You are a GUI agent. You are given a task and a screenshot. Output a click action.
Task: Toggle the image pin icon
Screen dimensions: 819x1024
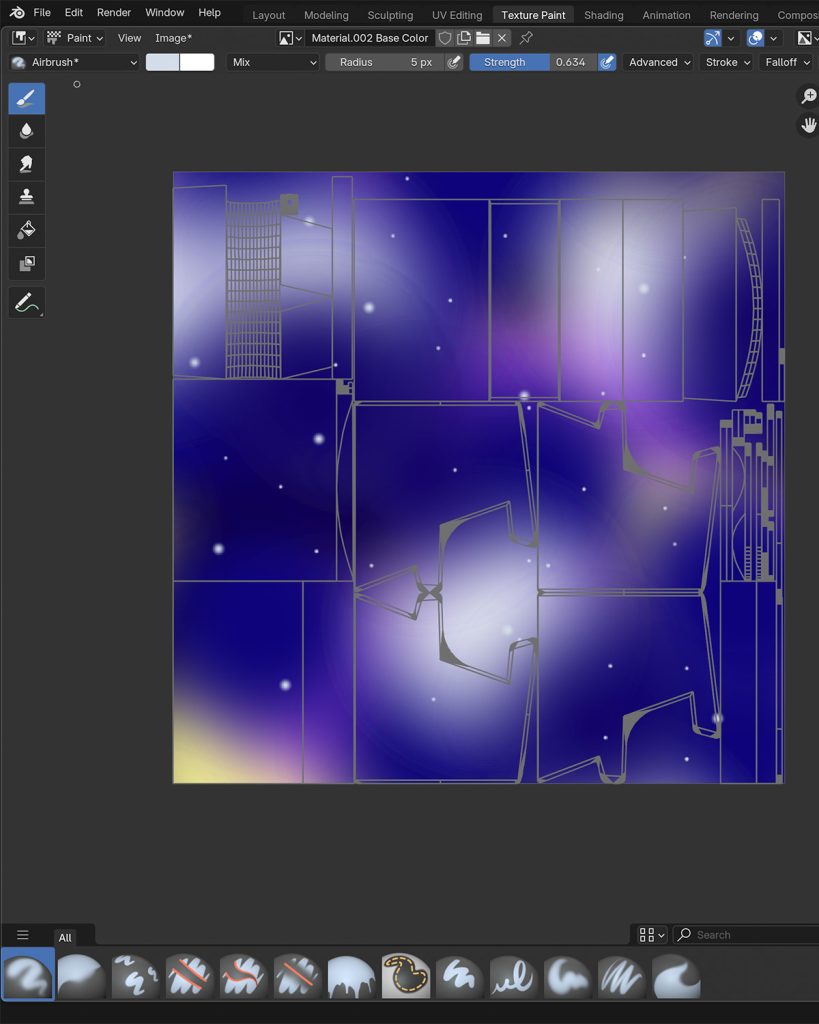(x=526, y=38)
